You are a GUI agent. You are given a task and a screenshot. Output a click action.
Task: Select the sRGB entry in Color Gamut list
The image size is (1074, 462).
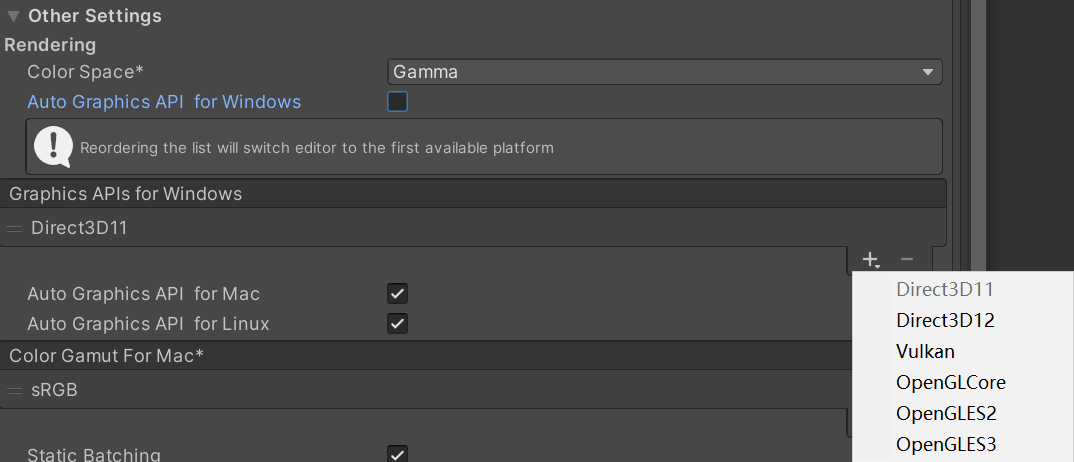(423, 390)
